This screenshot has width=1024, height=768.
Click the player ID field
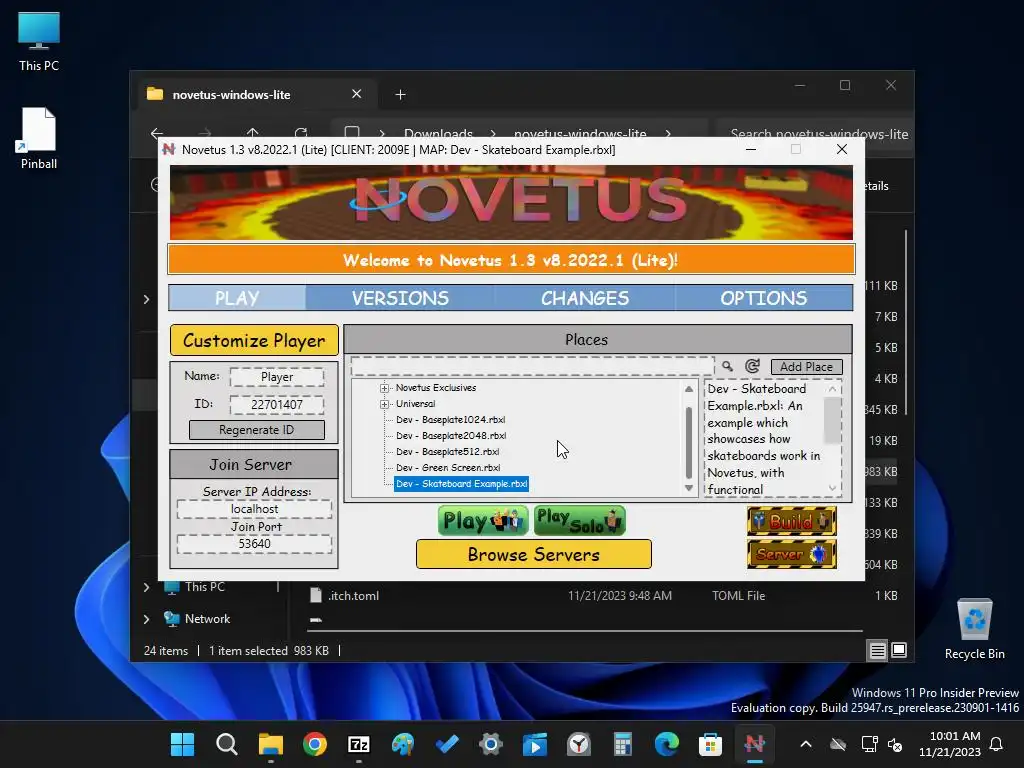tap(277, 404)
